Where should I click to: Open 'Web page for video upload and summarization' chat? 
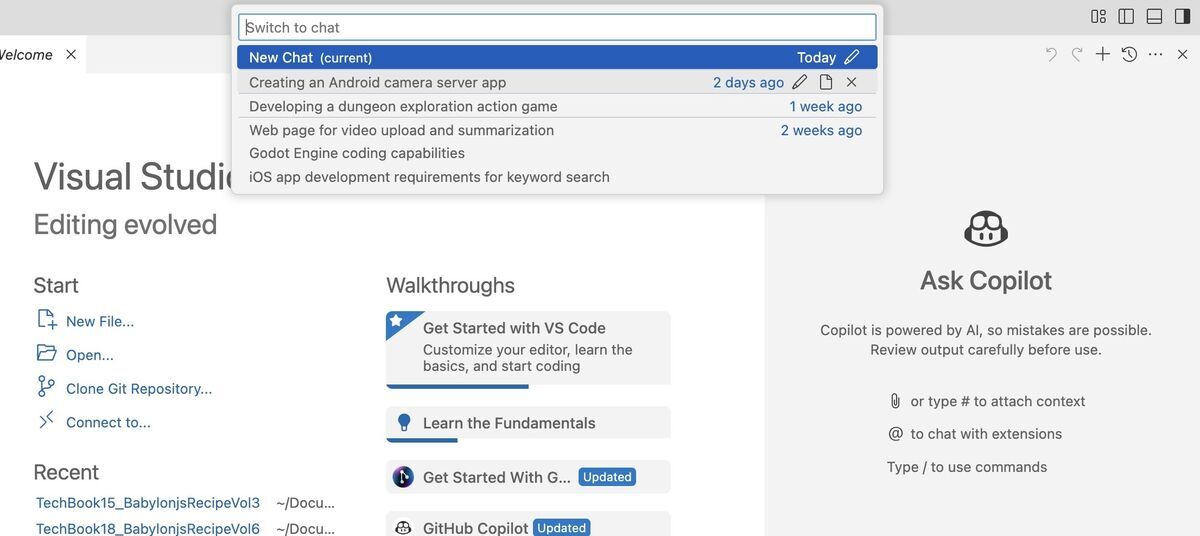coord(557,130)
